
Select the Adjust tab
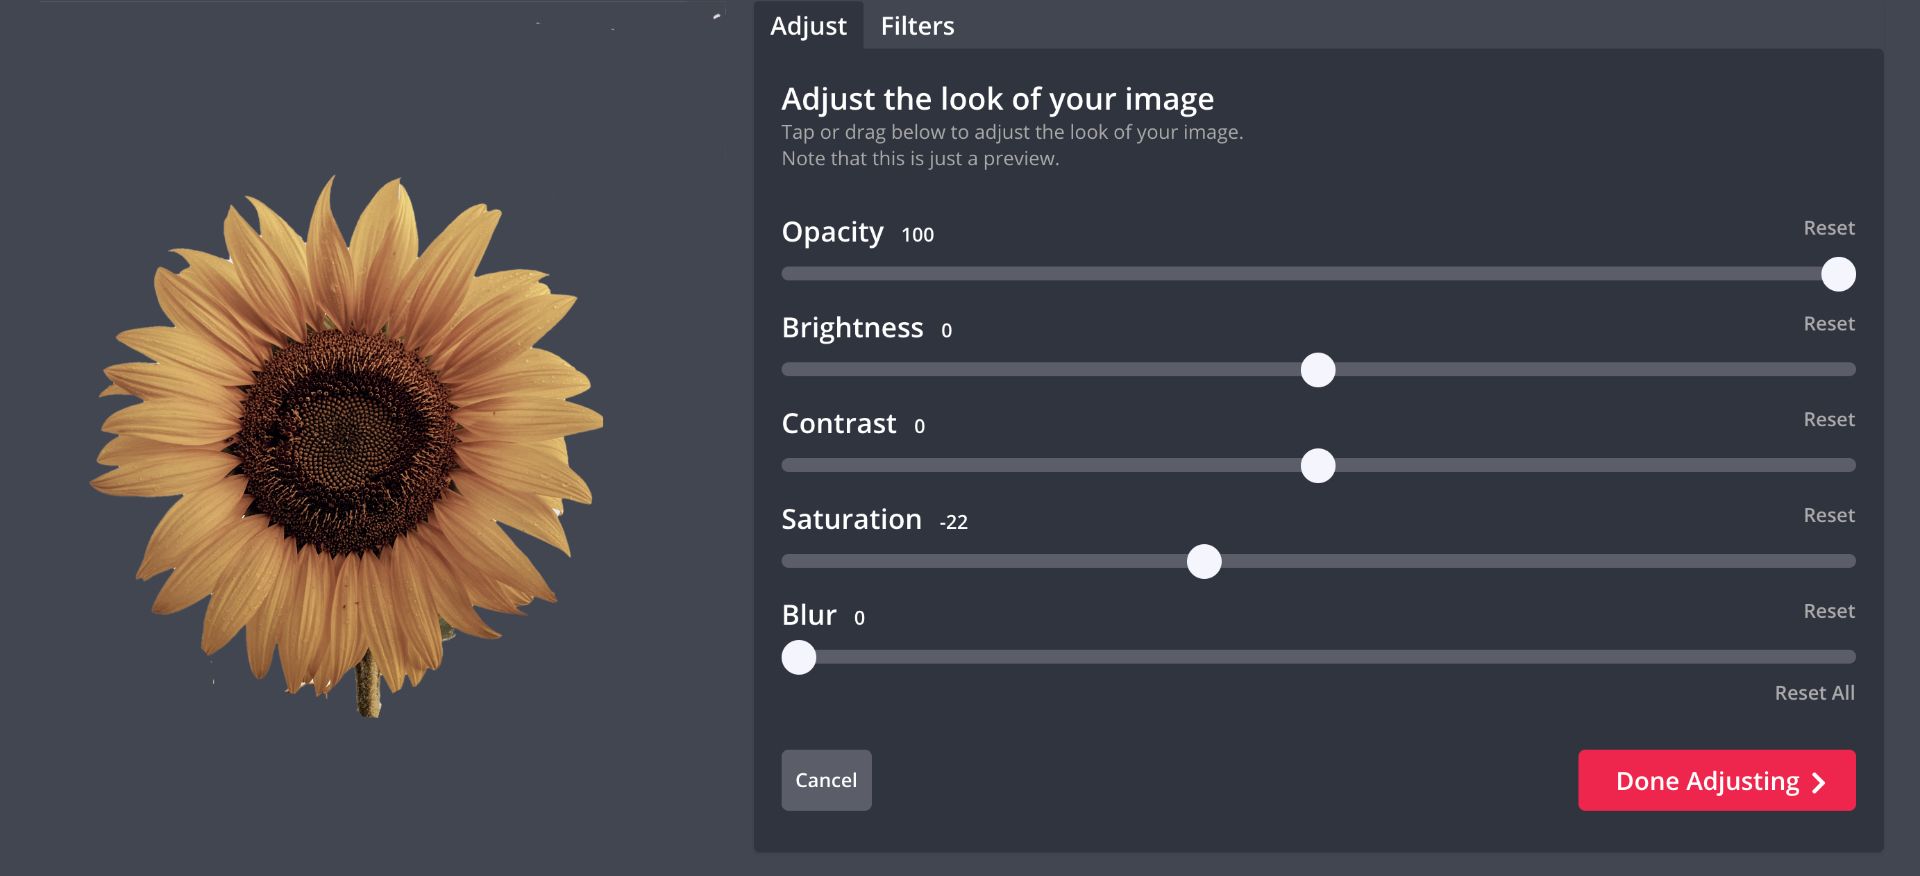tap(808, 26)
